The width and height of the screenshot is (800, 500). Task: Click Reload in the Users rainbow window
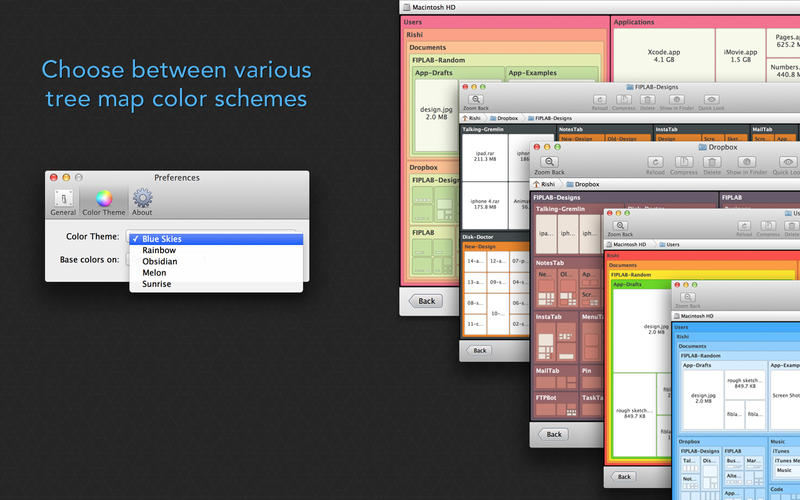(x=744, y=229)
